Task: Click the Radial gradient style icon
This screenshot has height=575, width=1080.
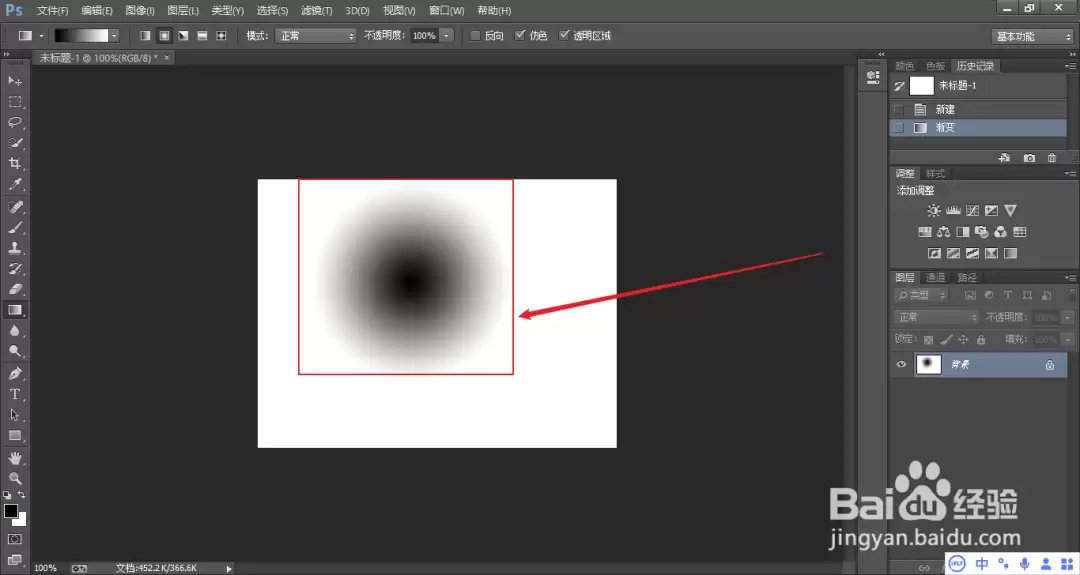Action: (x=165, y=36)
